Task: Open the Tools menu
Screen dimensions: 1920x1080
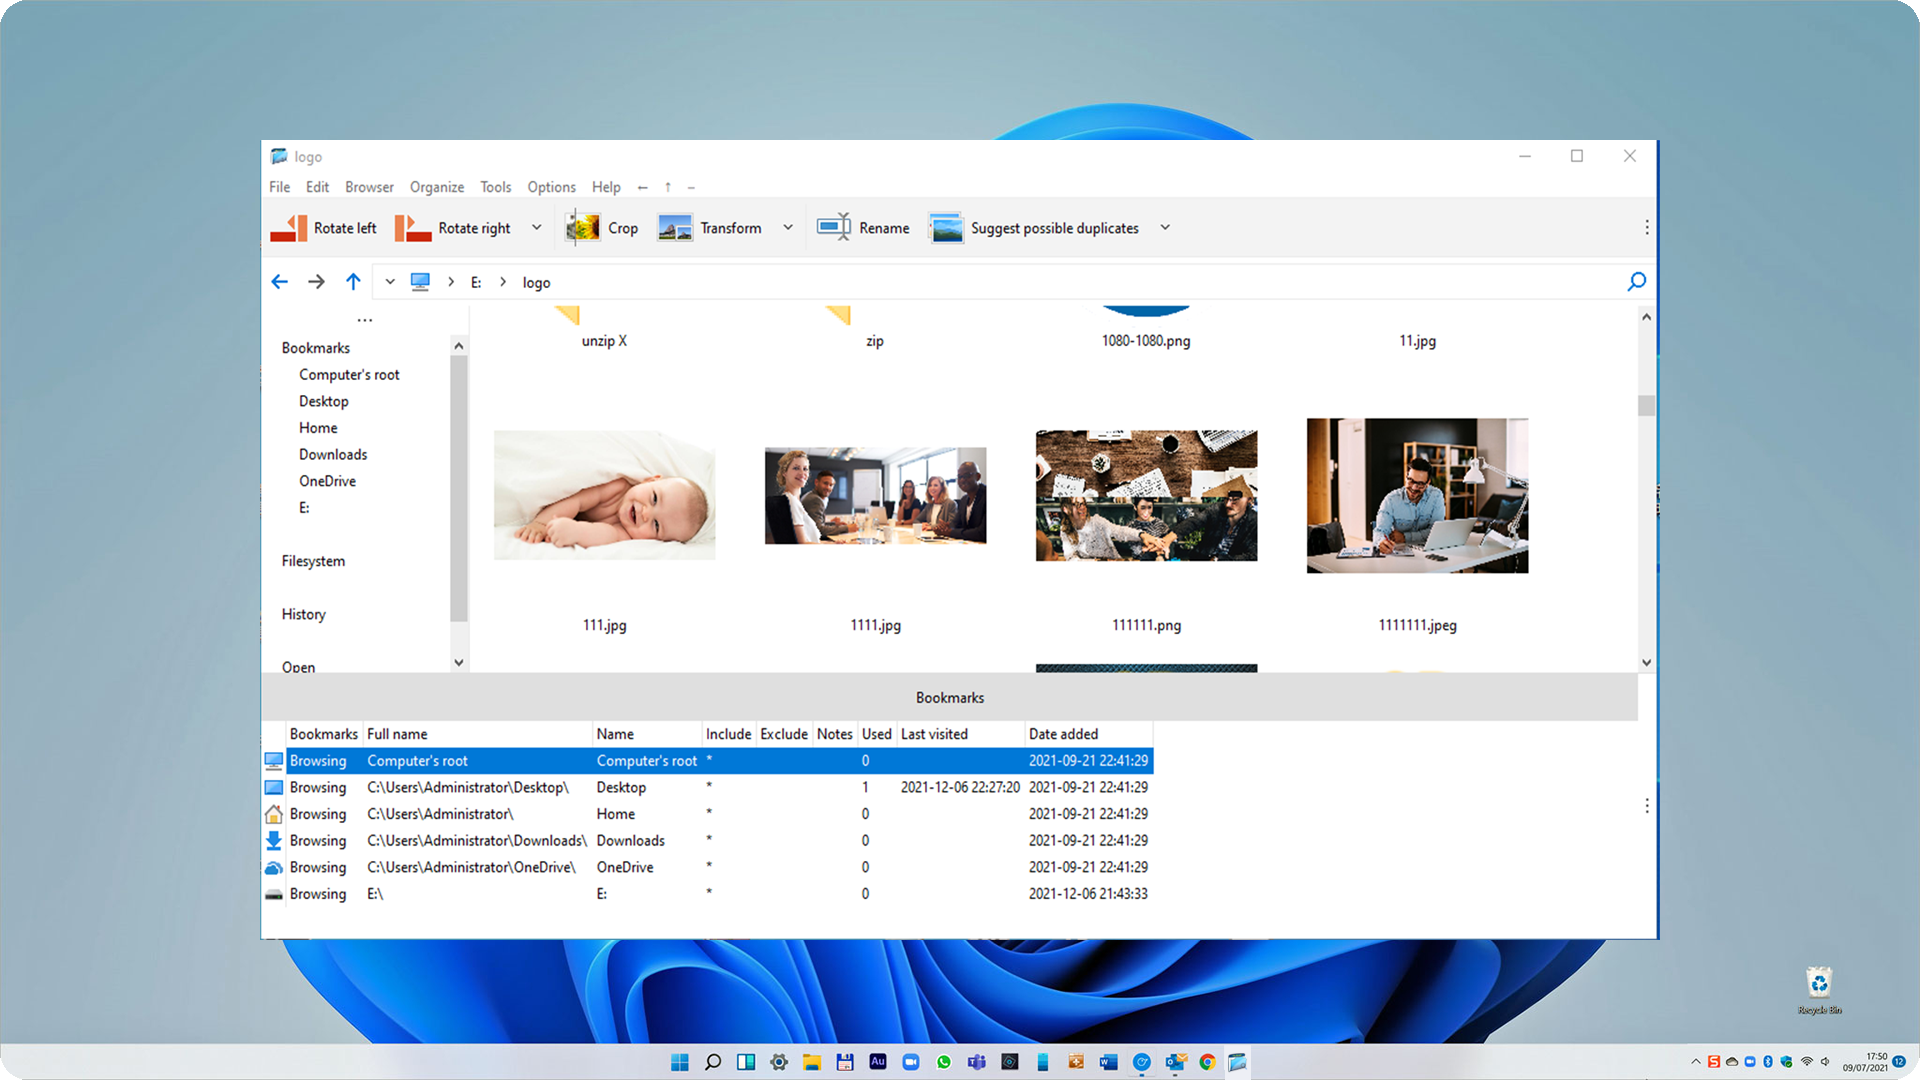Action: (x=495, y=187)
